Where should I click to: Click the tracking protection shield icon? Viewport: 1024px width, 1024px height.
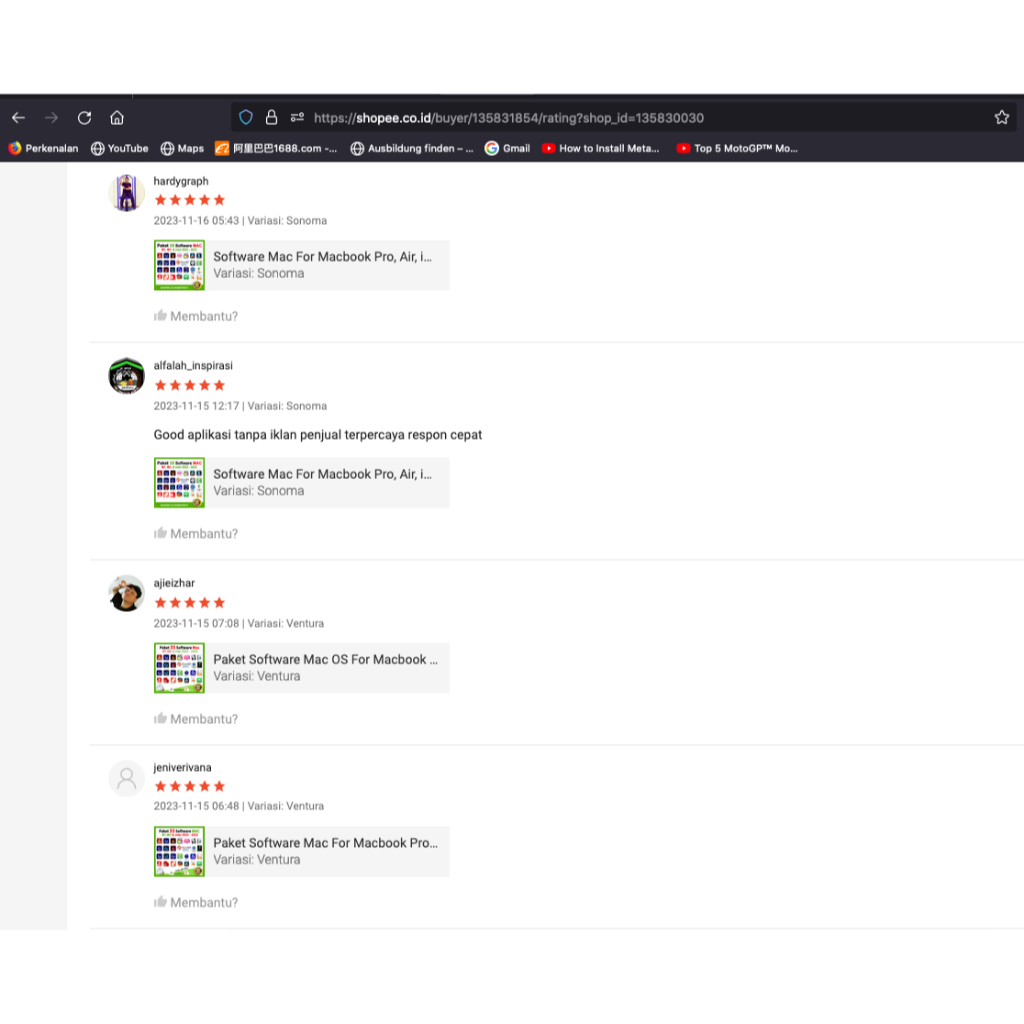(x=246, y=118)
